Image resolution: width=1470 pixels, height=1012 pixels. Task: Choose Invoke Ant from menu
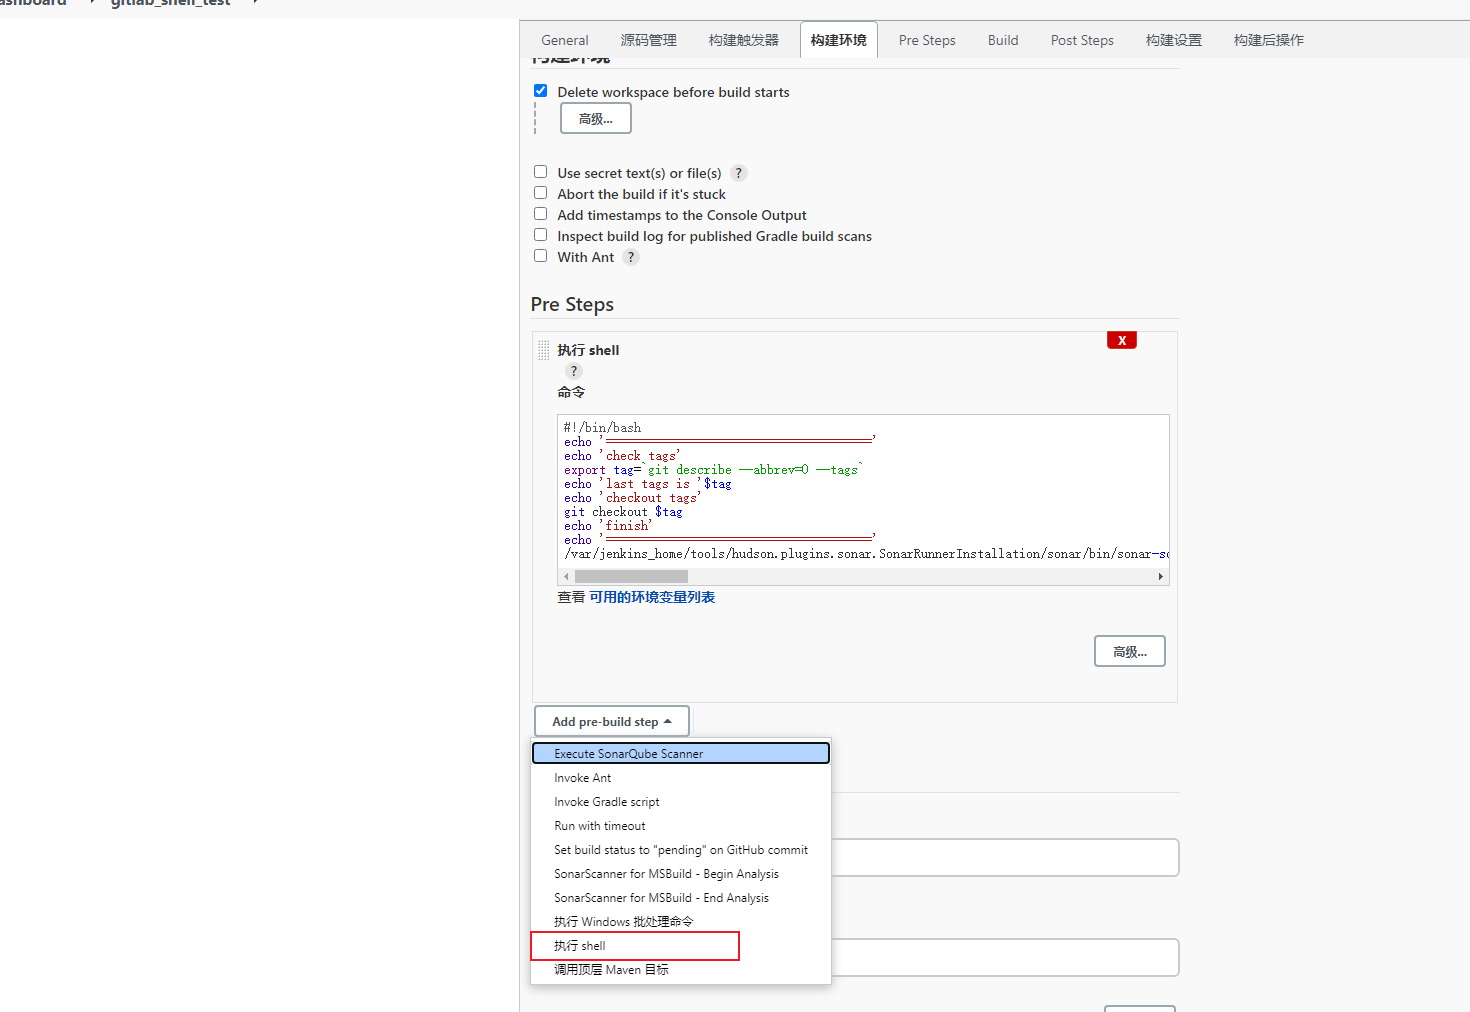[681, 778]
